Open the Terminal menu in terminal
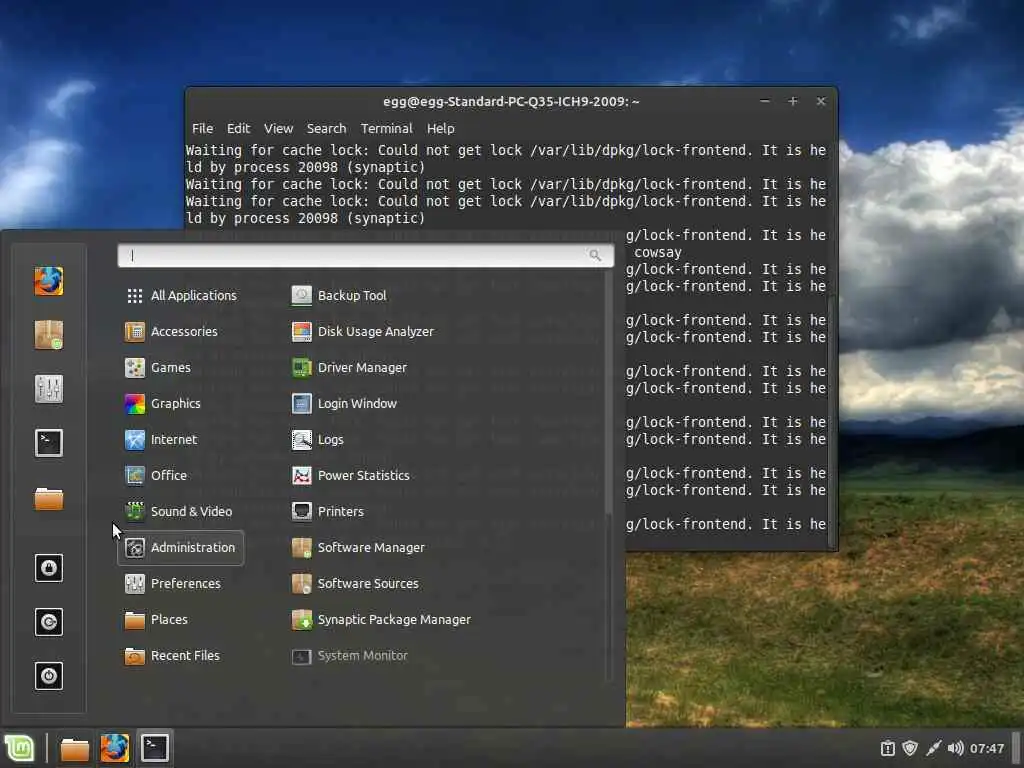 [387, 129]
